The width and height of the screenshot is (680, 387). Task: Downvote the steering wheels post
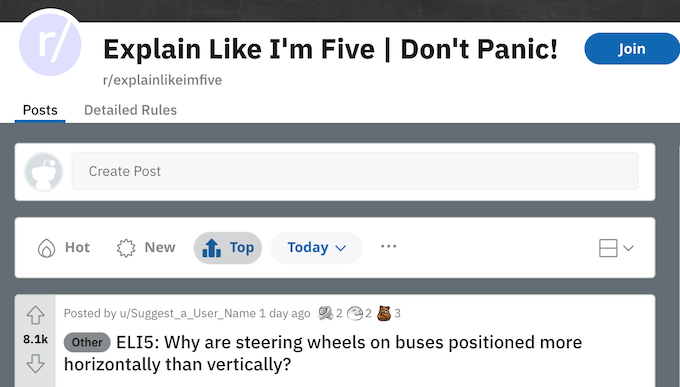[x=35, y=364]
